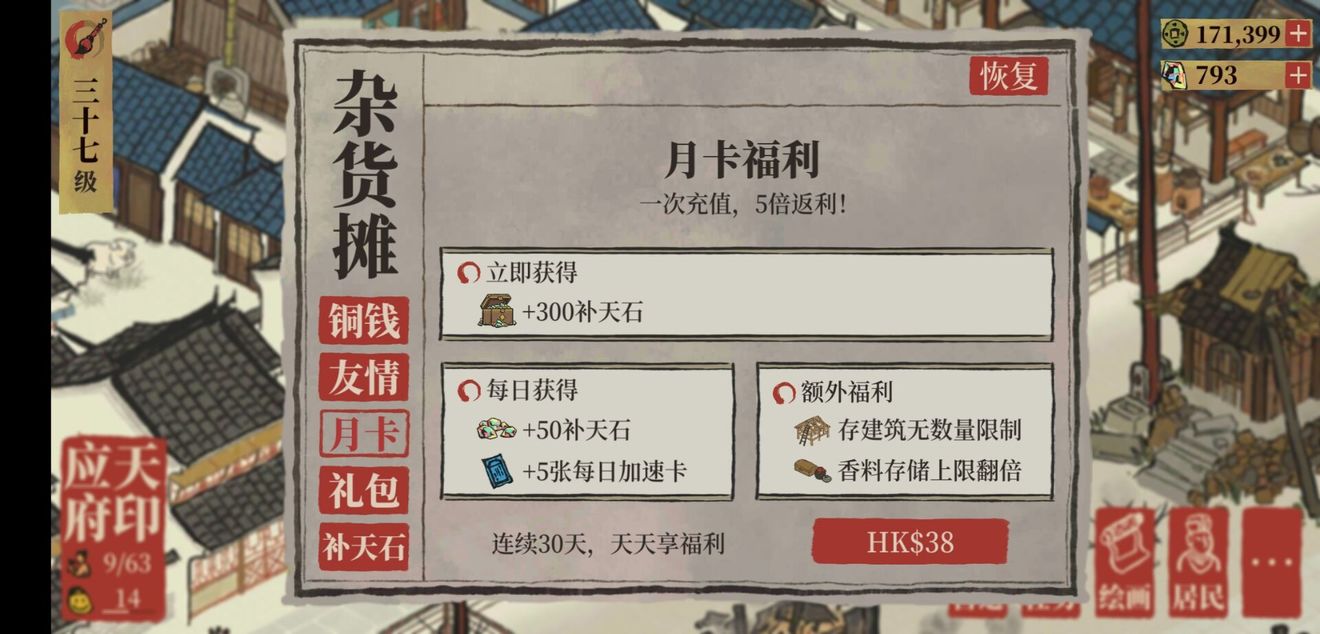Click the 恢复 restore button
The width and height of the screenshot is (1320, 634).
(x=1009, y=76)
